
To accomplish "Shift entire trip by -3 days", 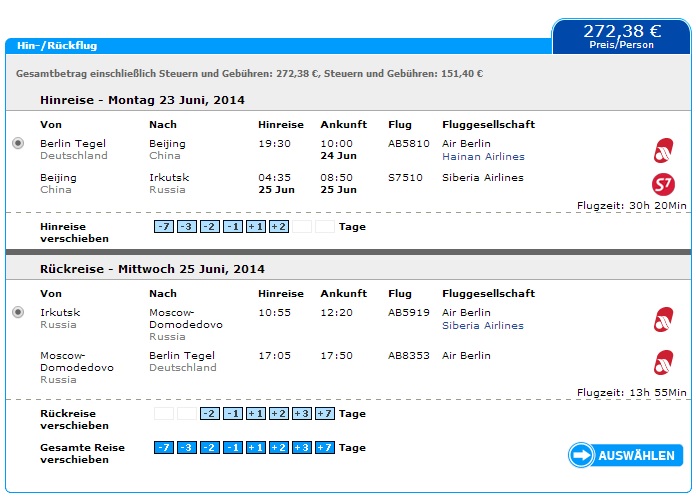I will pyautogui.click(x=187, y=448).
